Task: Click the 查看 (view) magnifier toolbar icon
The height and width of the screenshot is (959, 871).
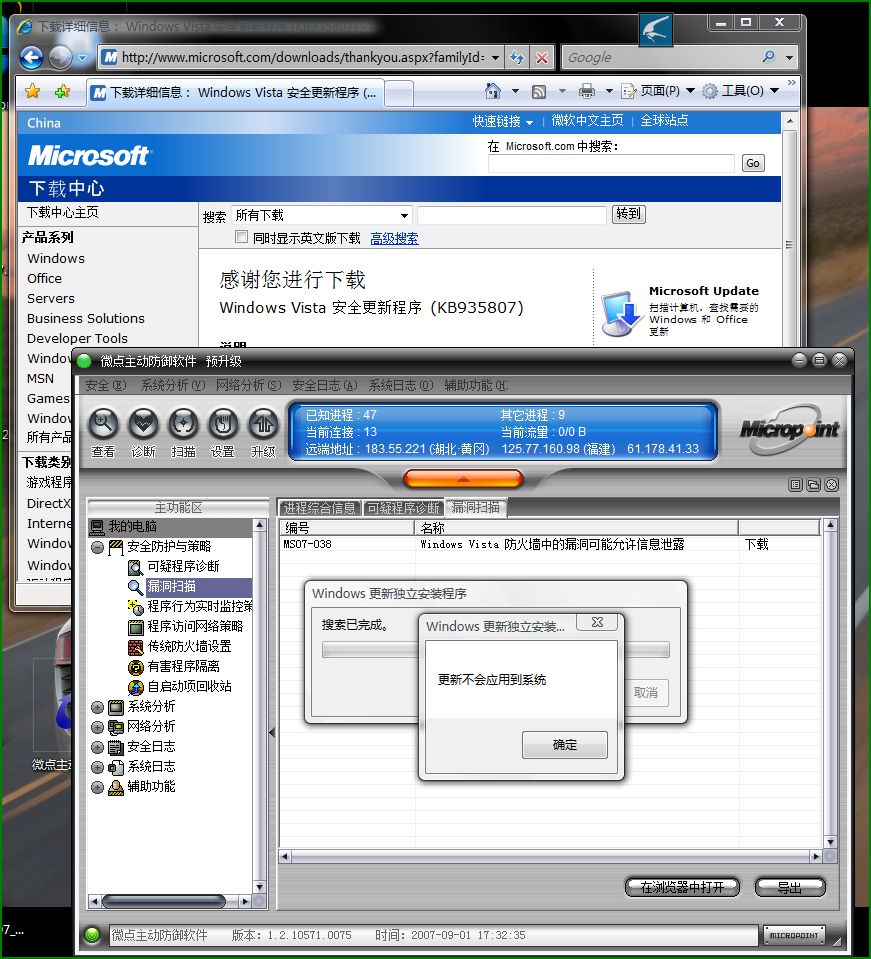Action: [x=103, y=423]
